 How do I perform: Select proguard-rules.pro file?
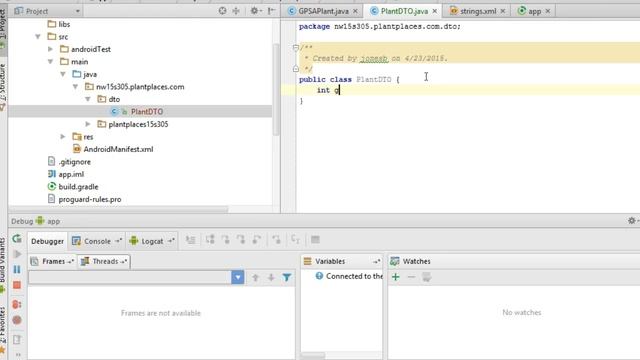[x=90, y=200]
